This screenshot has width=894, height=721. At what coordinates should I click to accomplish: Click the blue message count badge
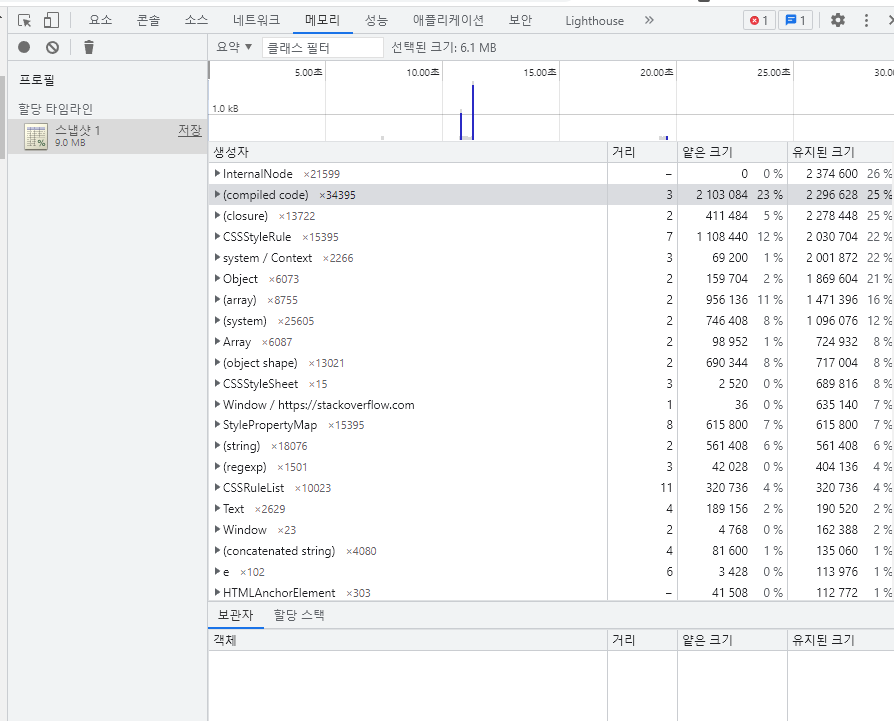pyautogui.click(x=796, y=20)
